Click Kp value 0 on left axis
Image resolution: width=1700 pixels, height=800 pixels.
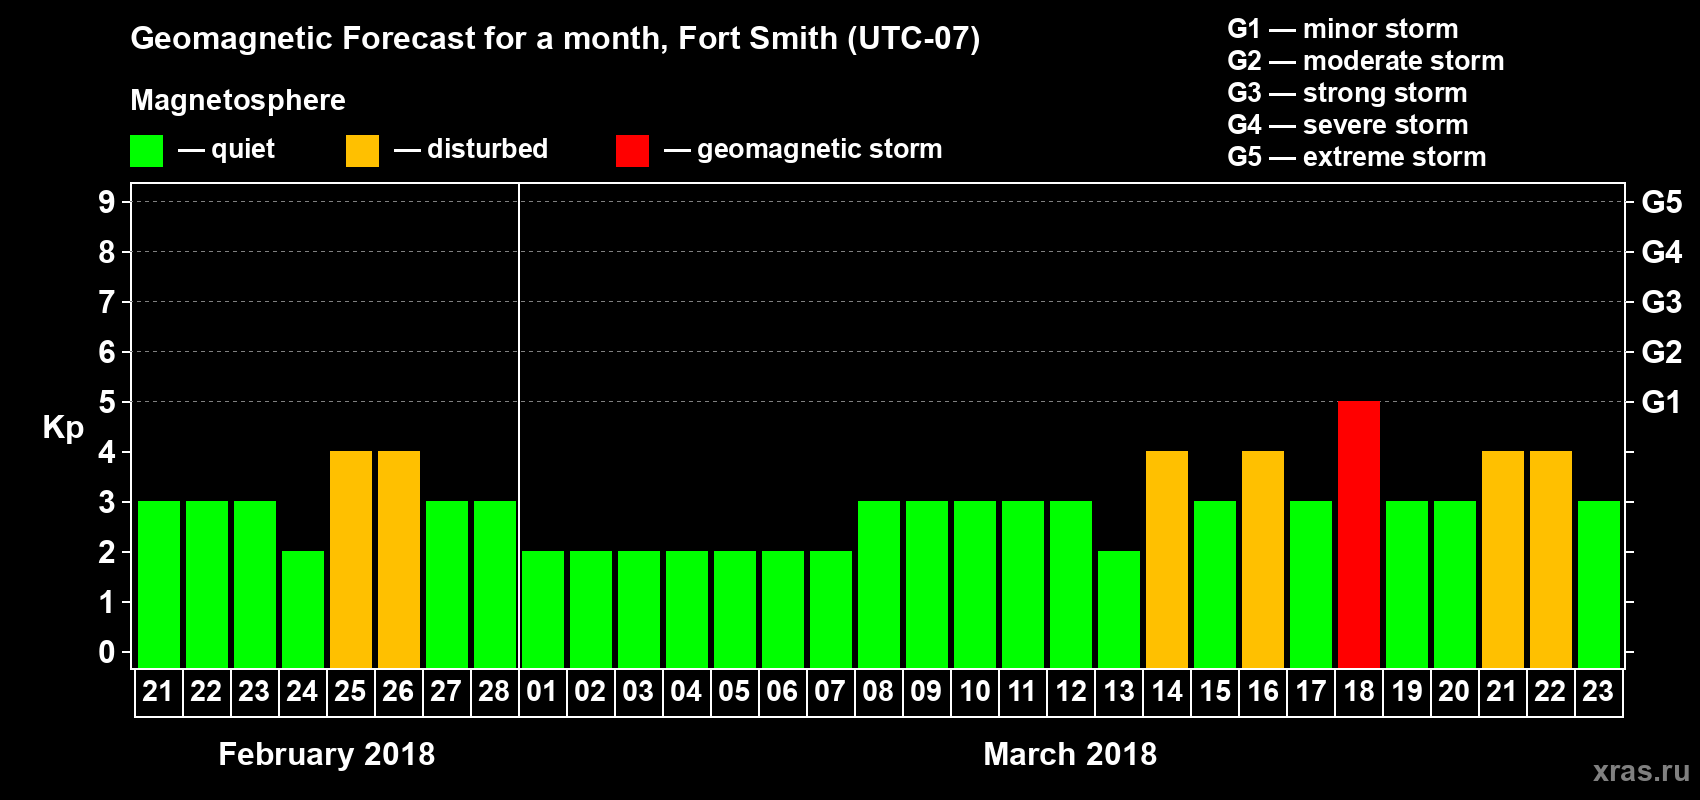[107, 652]
